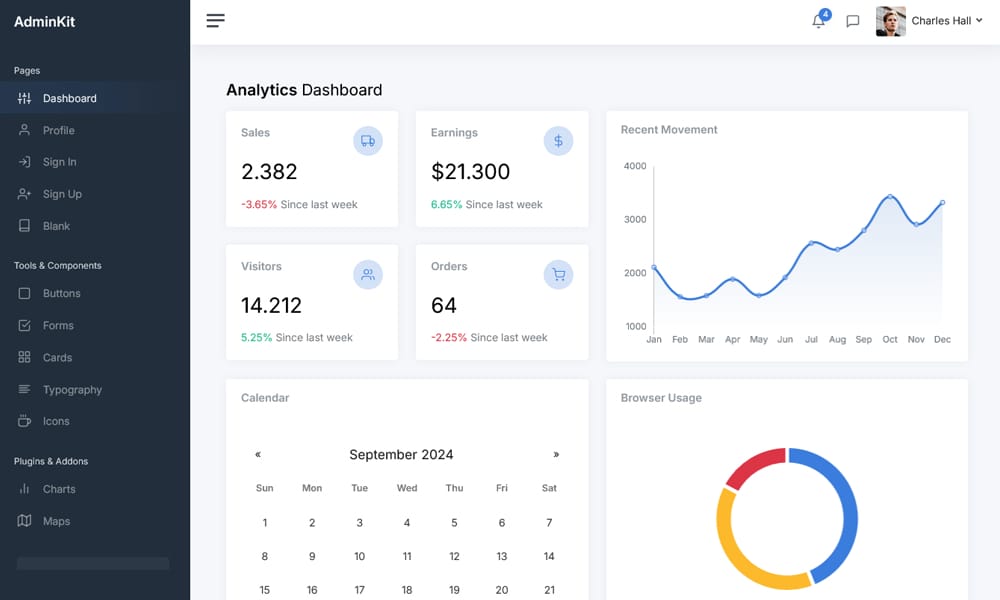The width and height of the screenshot is (1000, 600).
Task: Open the Sign Up page
Action: (x=60, y=194)
